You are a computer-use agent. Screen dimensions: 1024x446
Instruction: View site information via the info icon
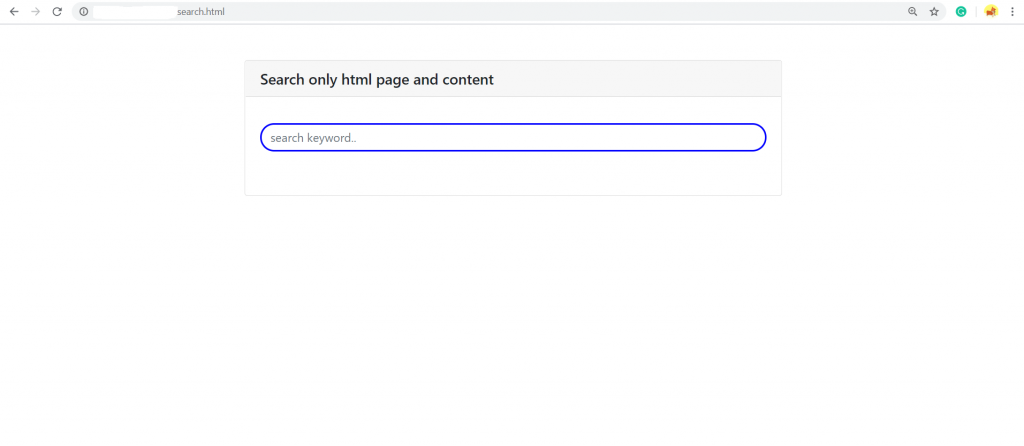click(84, 12)
